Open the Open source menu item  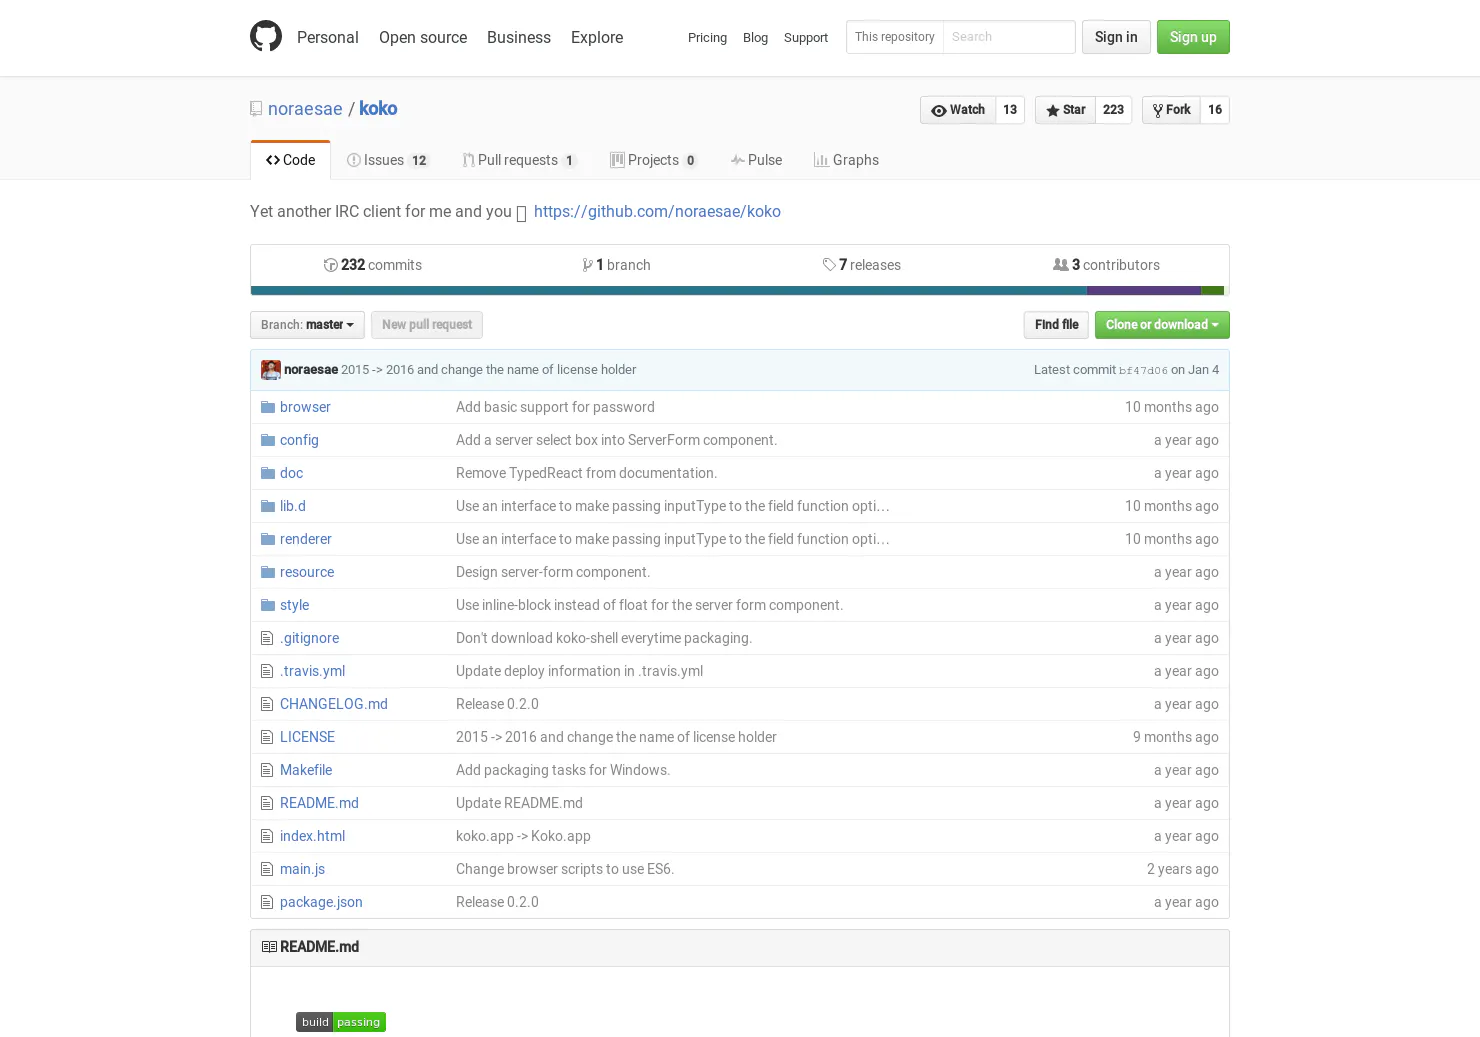coord(423,37)
